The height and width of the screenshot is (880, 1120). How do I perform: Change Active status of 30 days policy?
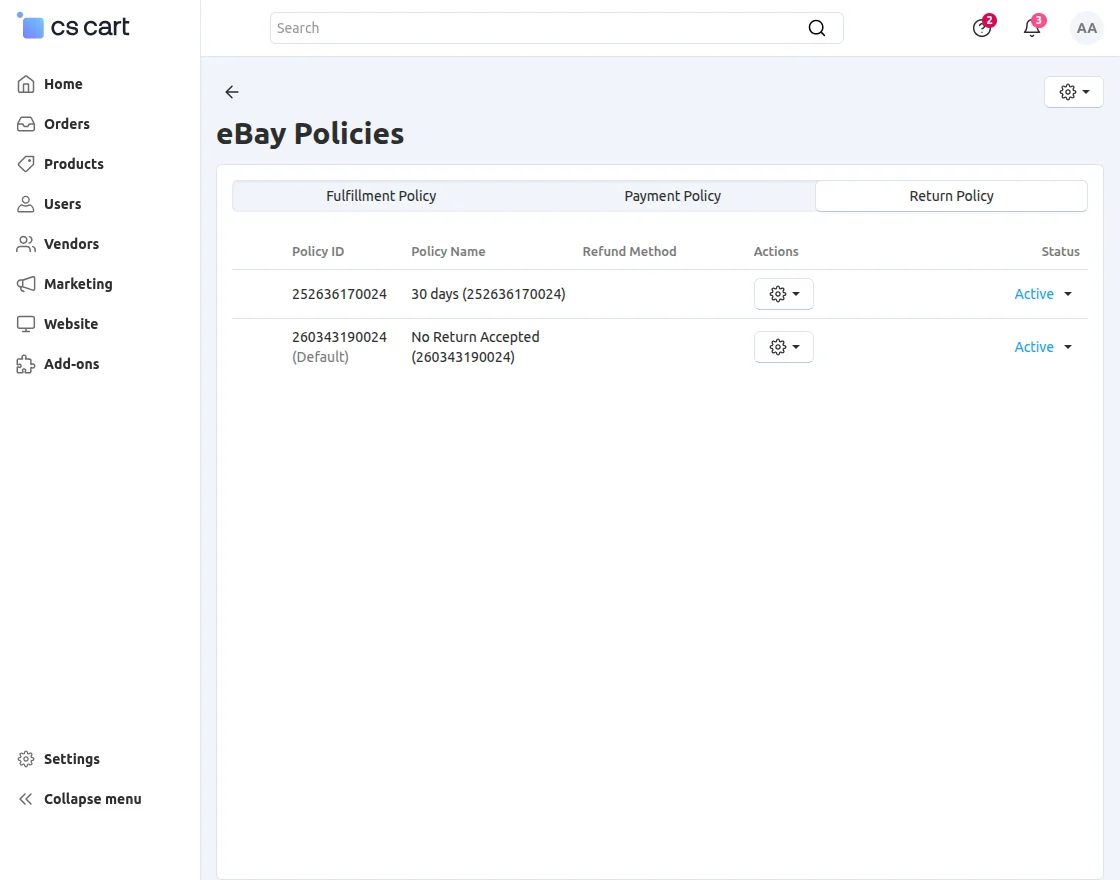1043,294
